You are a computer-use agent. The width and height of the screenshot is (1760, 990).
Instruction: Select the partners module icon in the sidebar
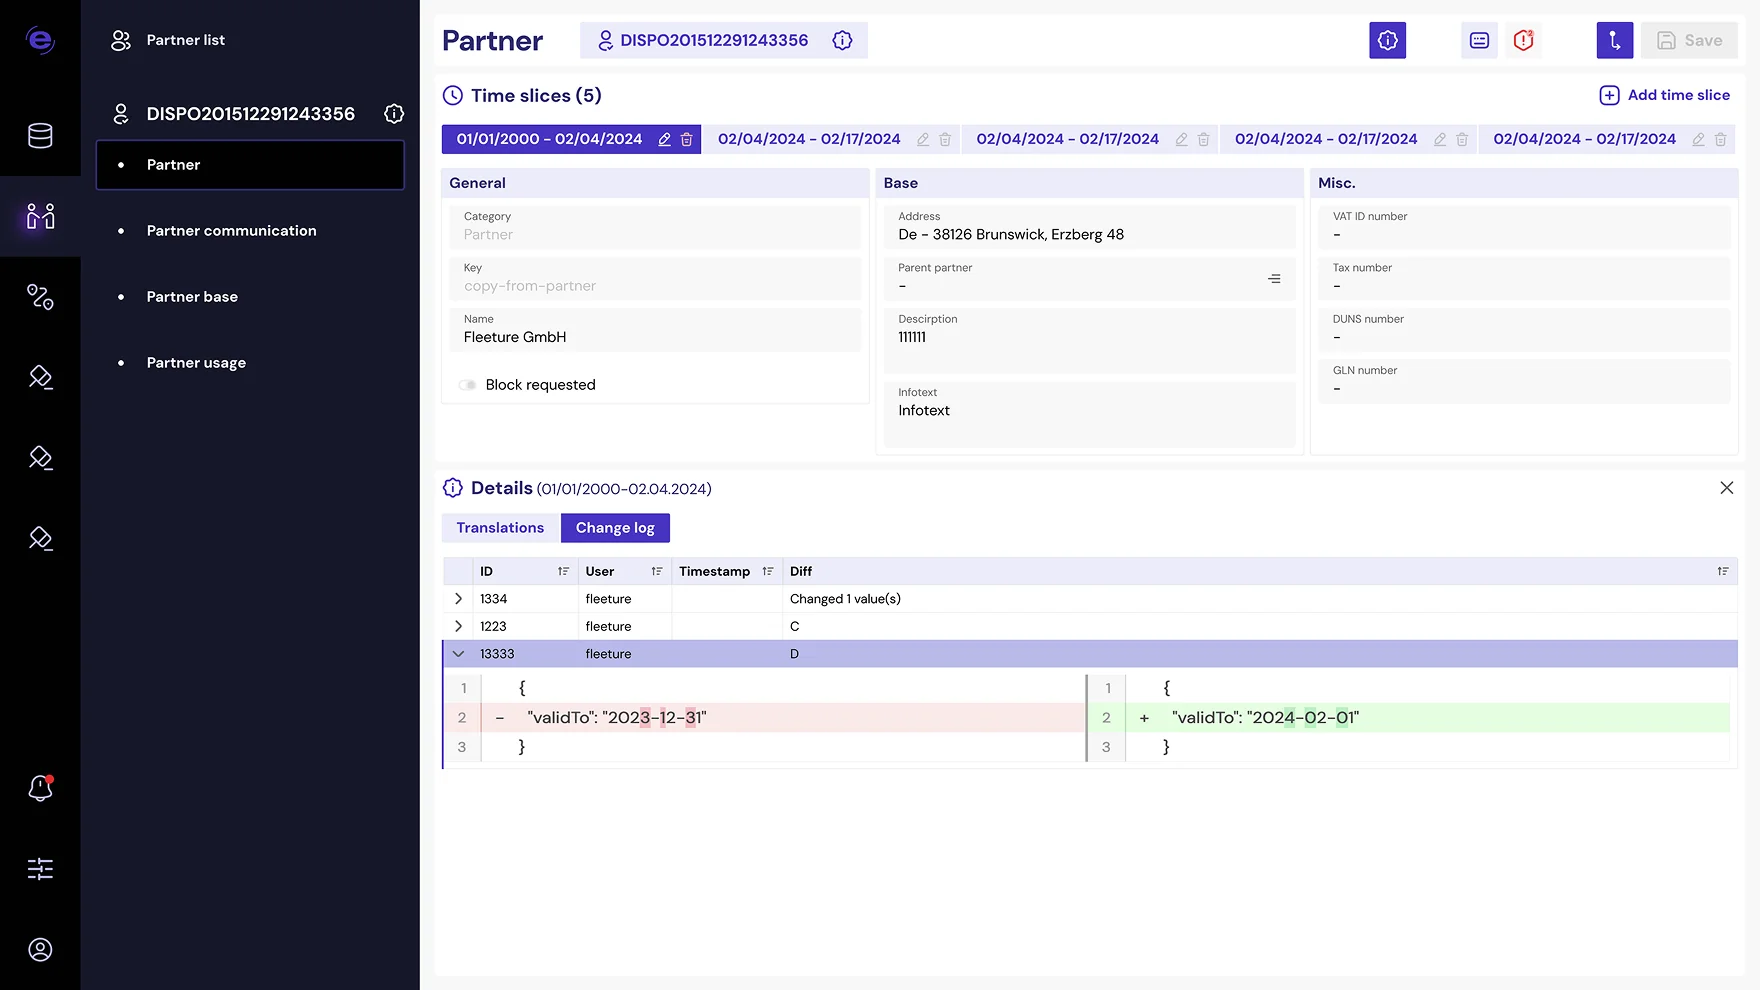(40, 216)
